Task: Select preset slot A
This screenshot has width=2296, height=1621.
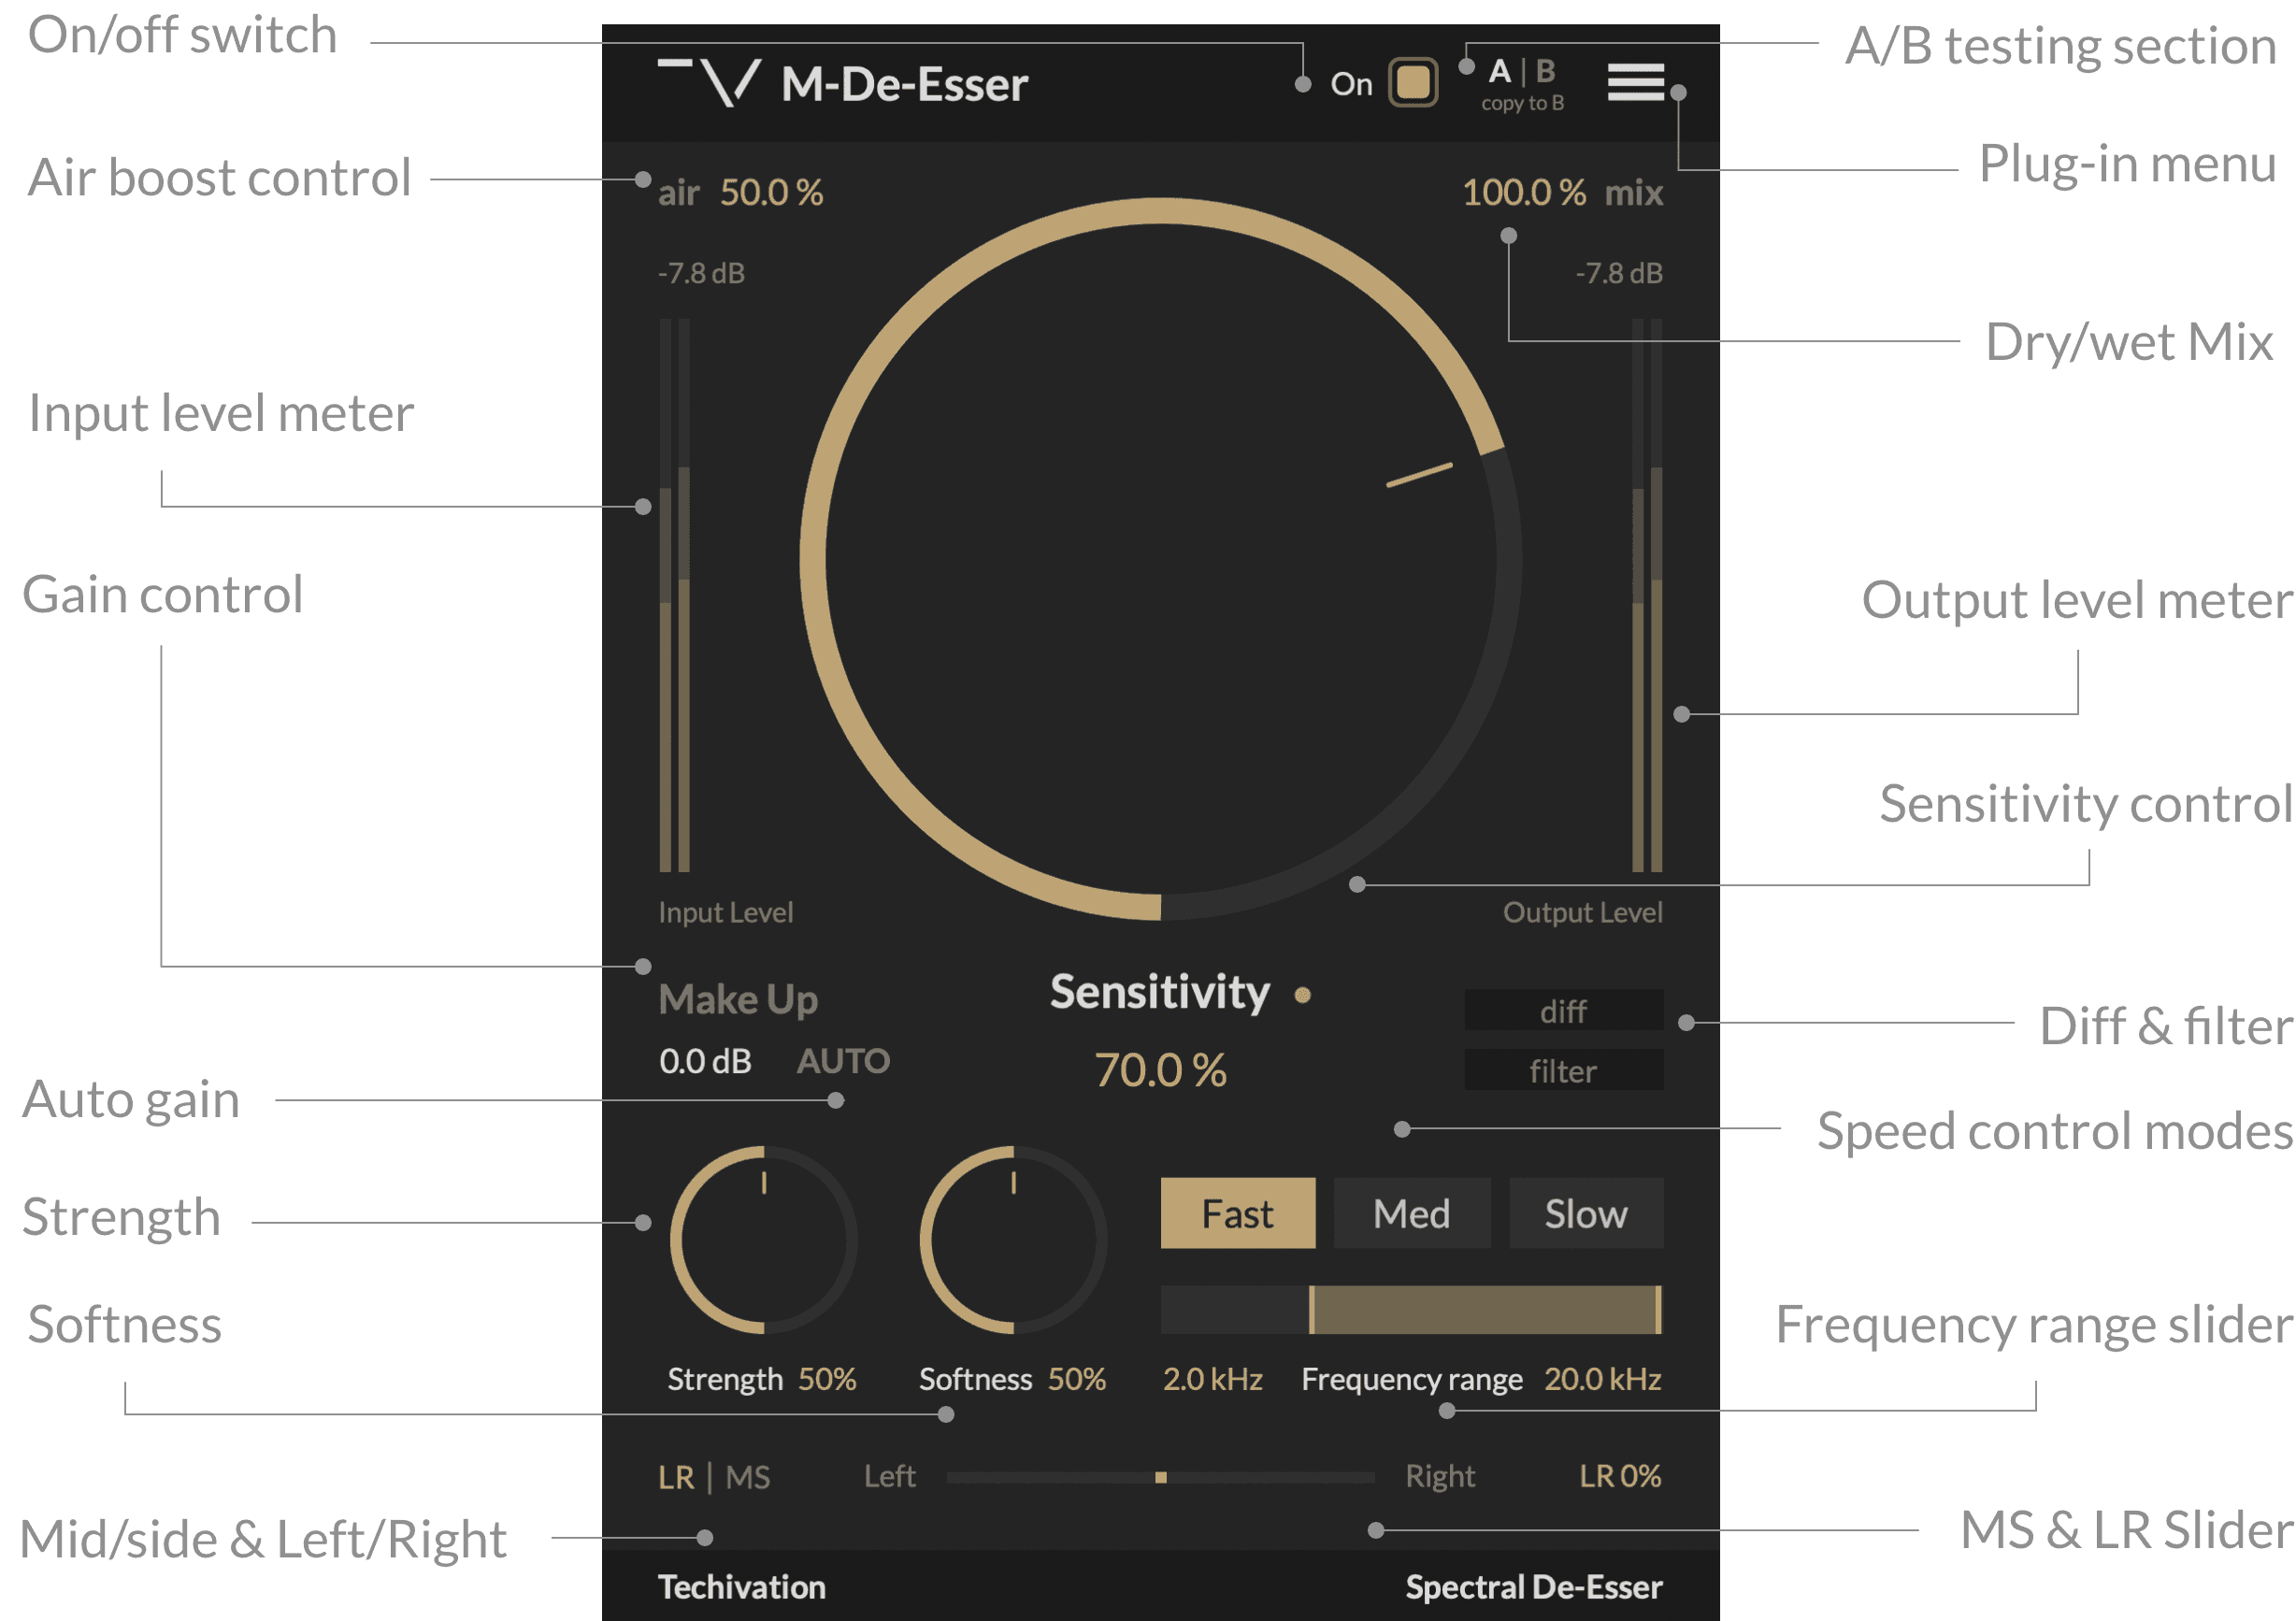Action: (x=1499, y=71)
